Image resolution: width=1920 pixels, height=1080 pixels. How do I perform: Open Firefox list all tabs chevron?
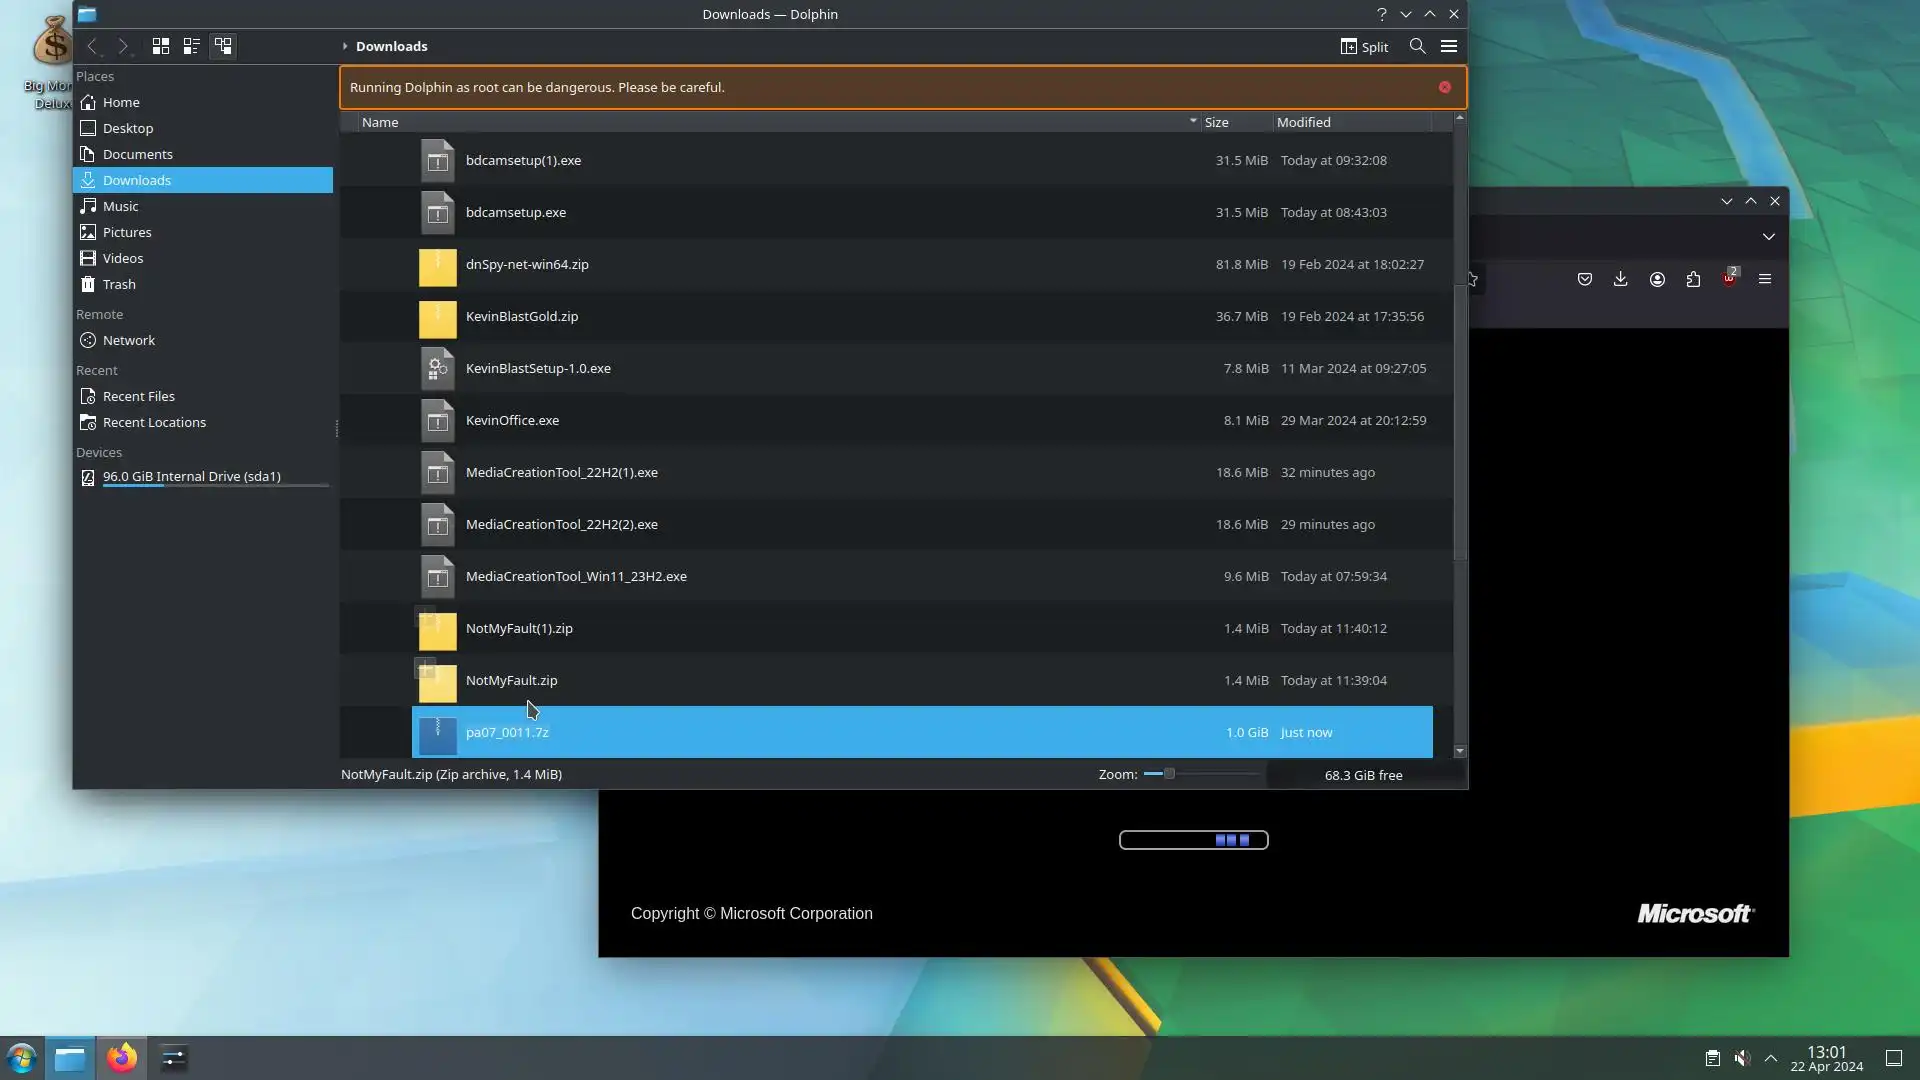click(x=1768, y=237)
